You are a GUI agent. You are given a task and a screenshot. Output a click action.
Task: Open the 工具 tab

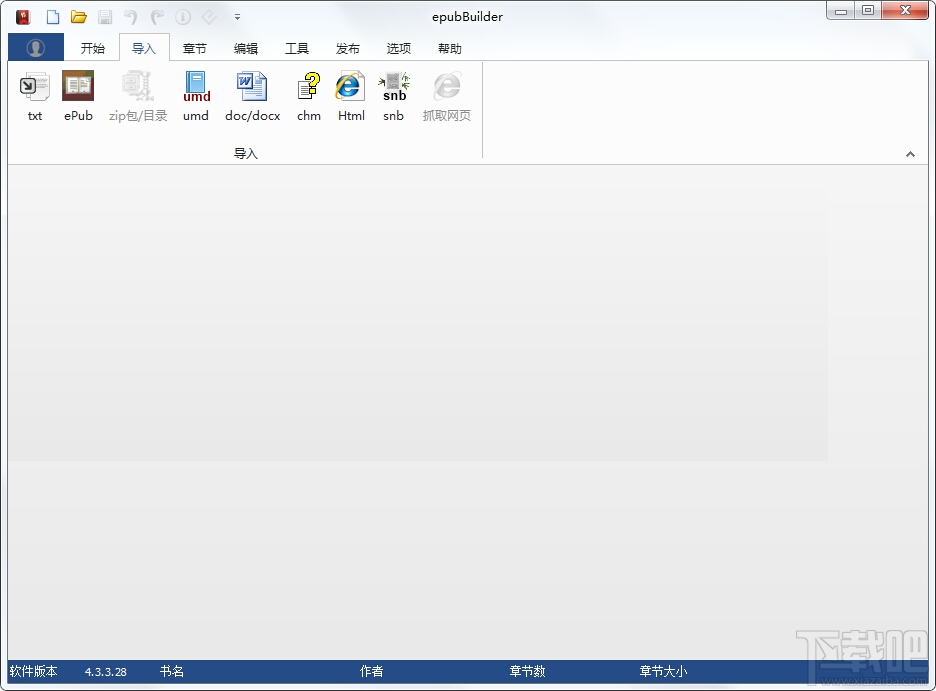click(297, 48)
